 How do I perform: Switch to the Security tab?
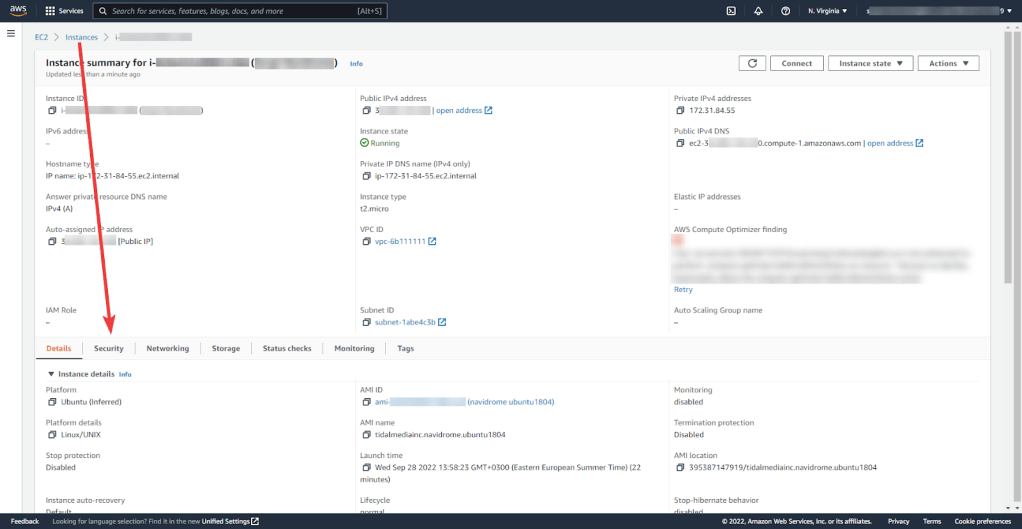pos(109,348)
